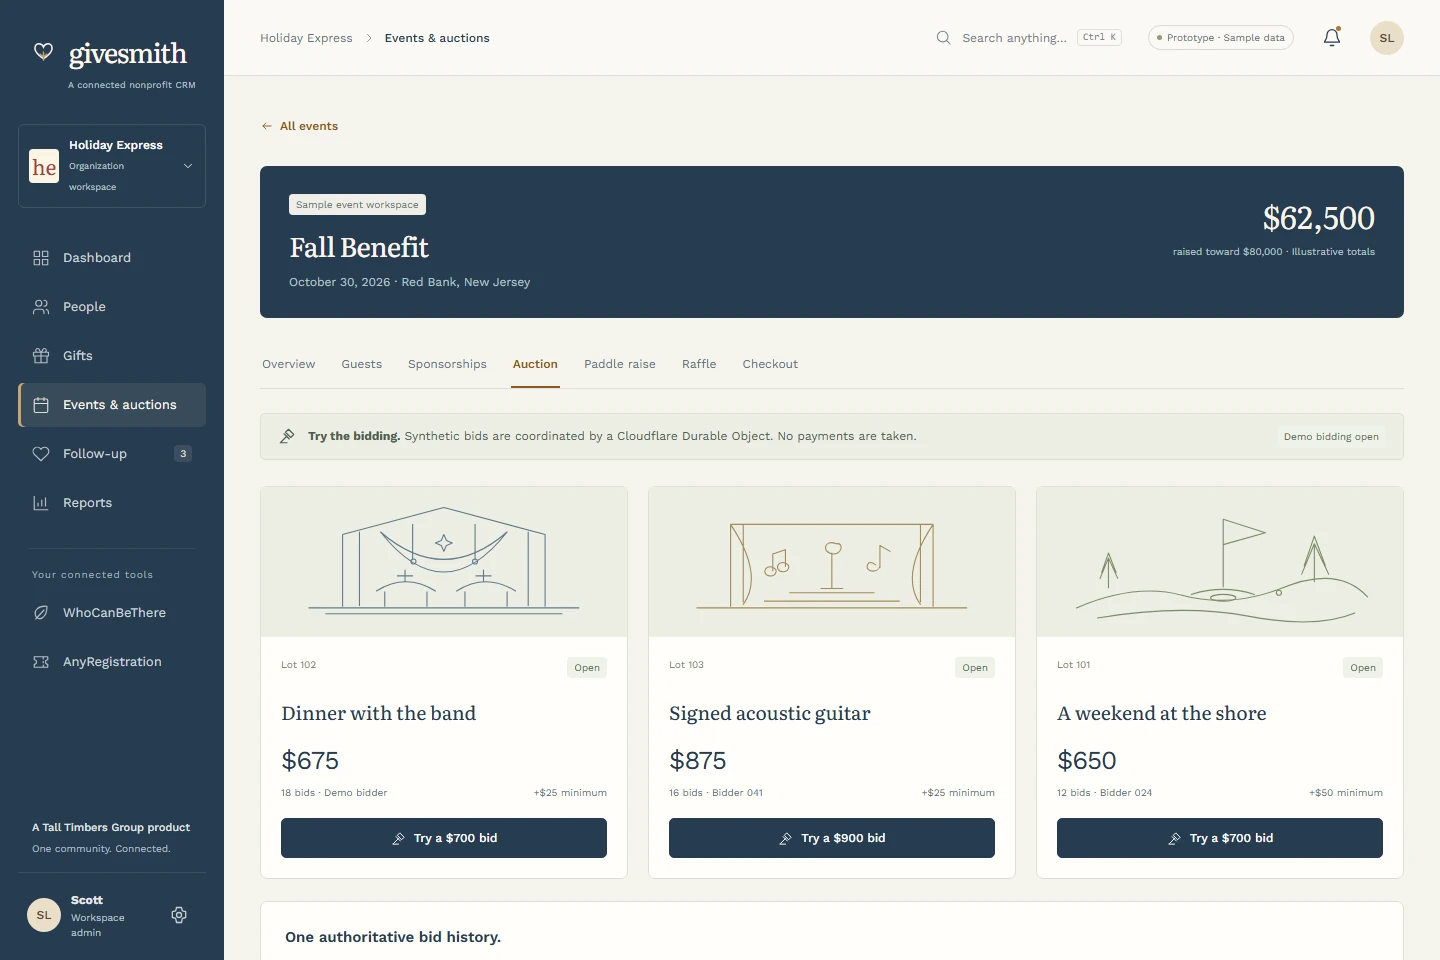This screenshot has height=960, width=1440.
Task: Click the search magnifier icon
Action: click(943, 38)
